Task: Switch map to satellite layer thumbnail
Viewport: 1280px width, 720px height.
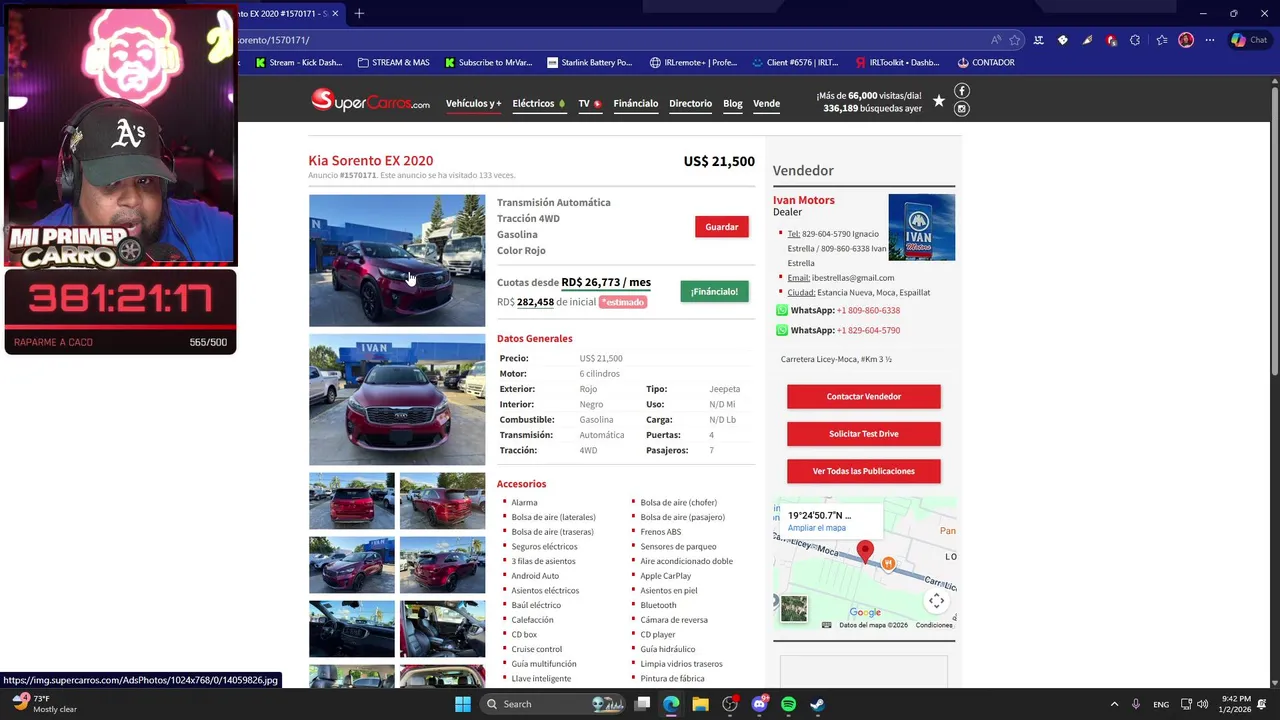Action: coord(794,608)
